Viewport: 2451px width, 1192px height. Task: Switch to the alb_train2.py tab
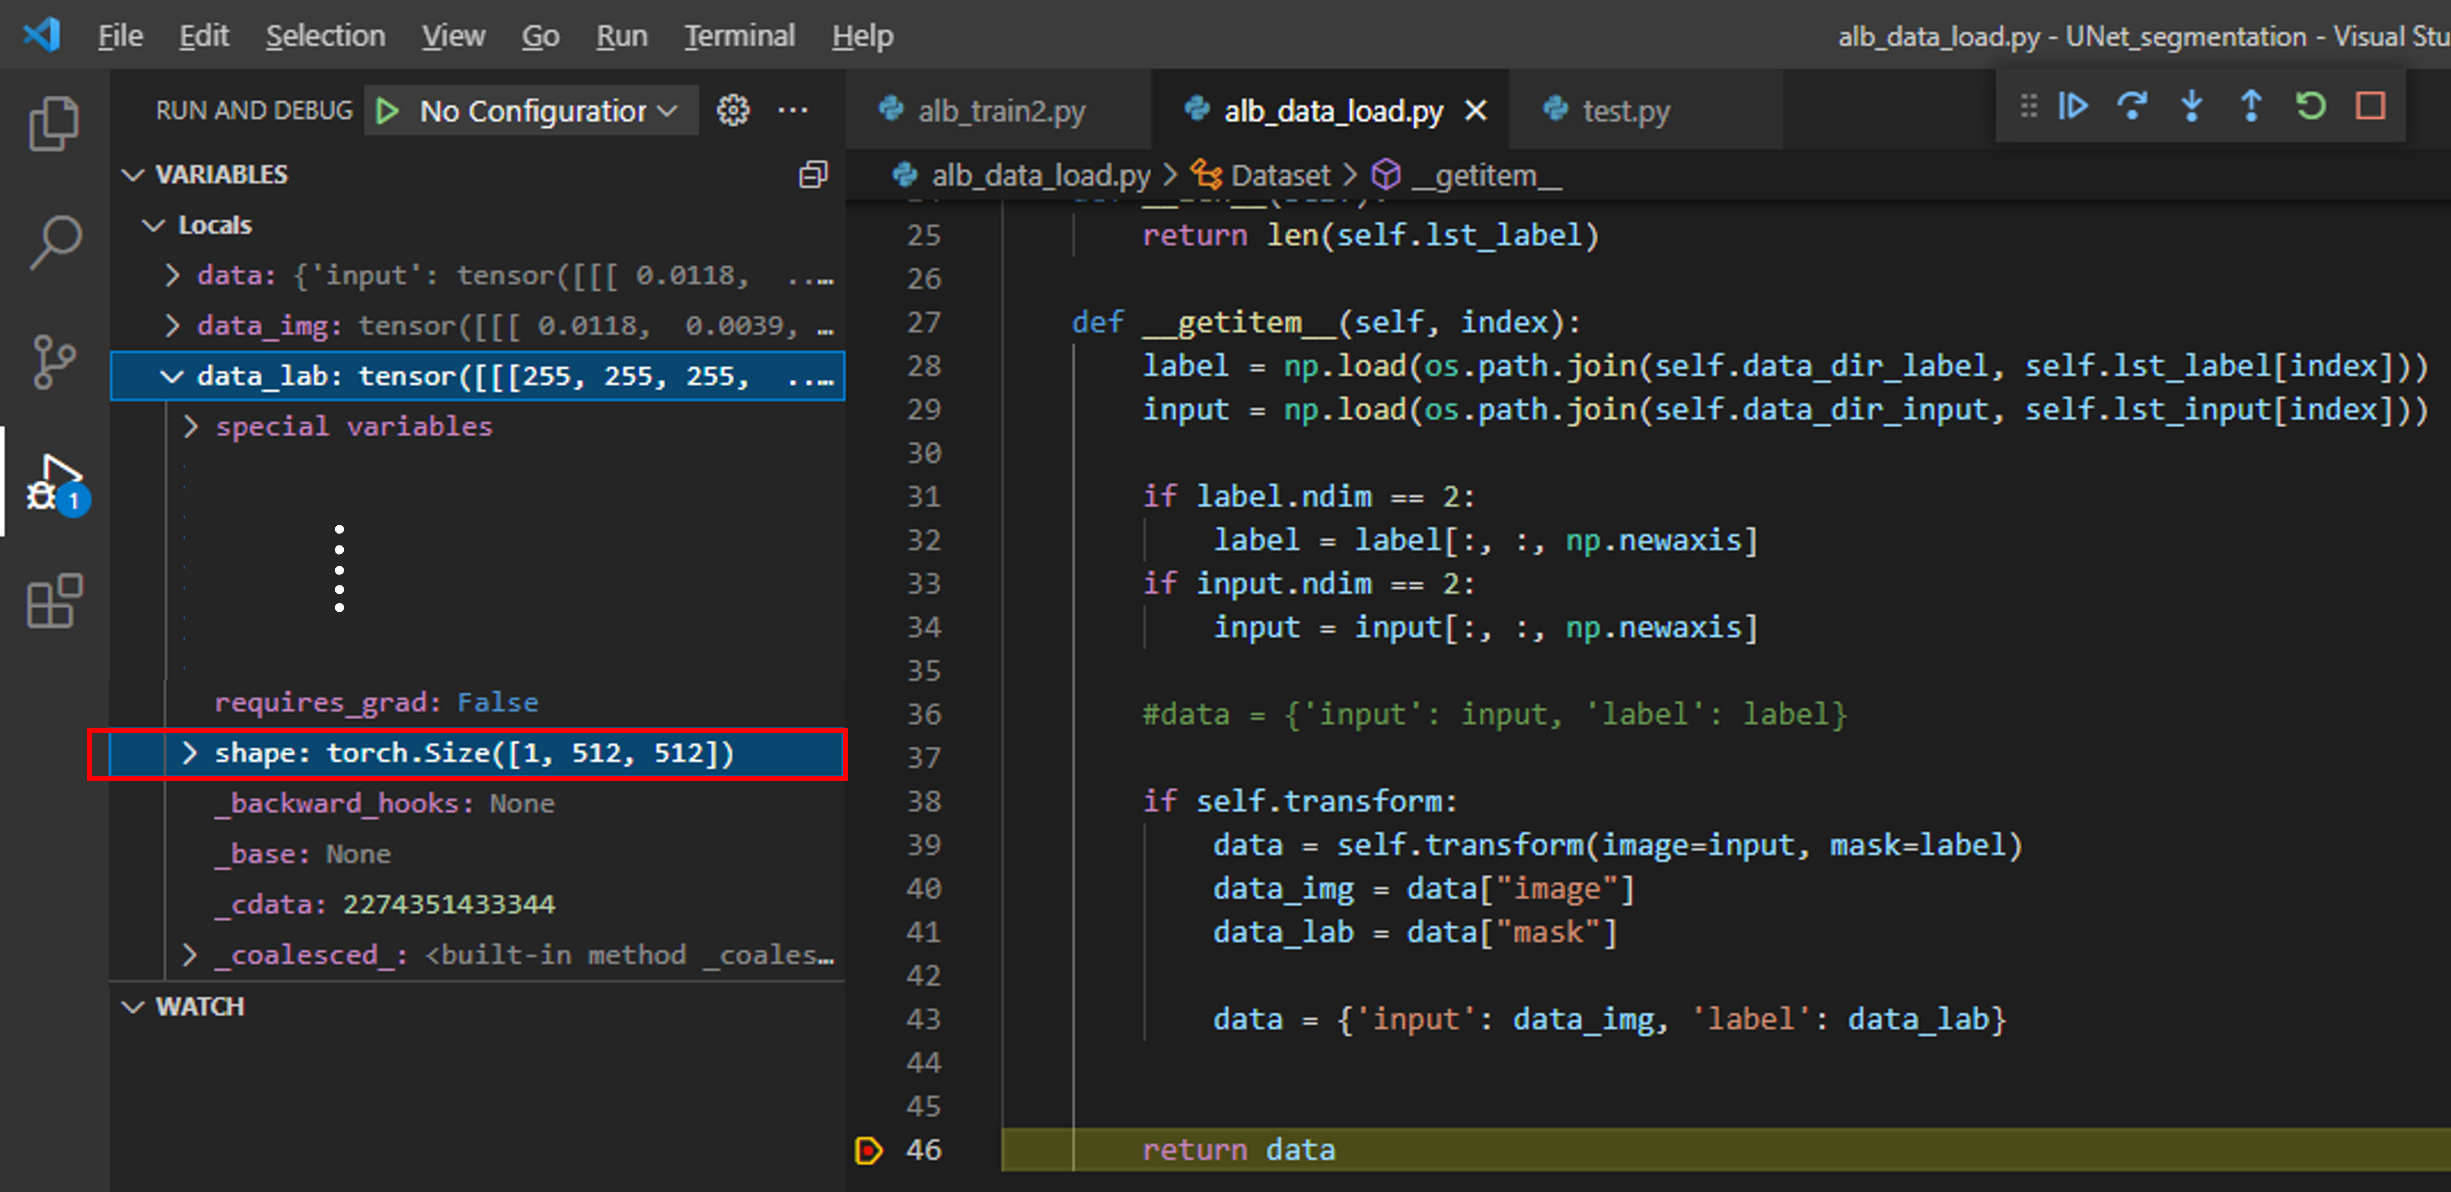coord(1000,110)
